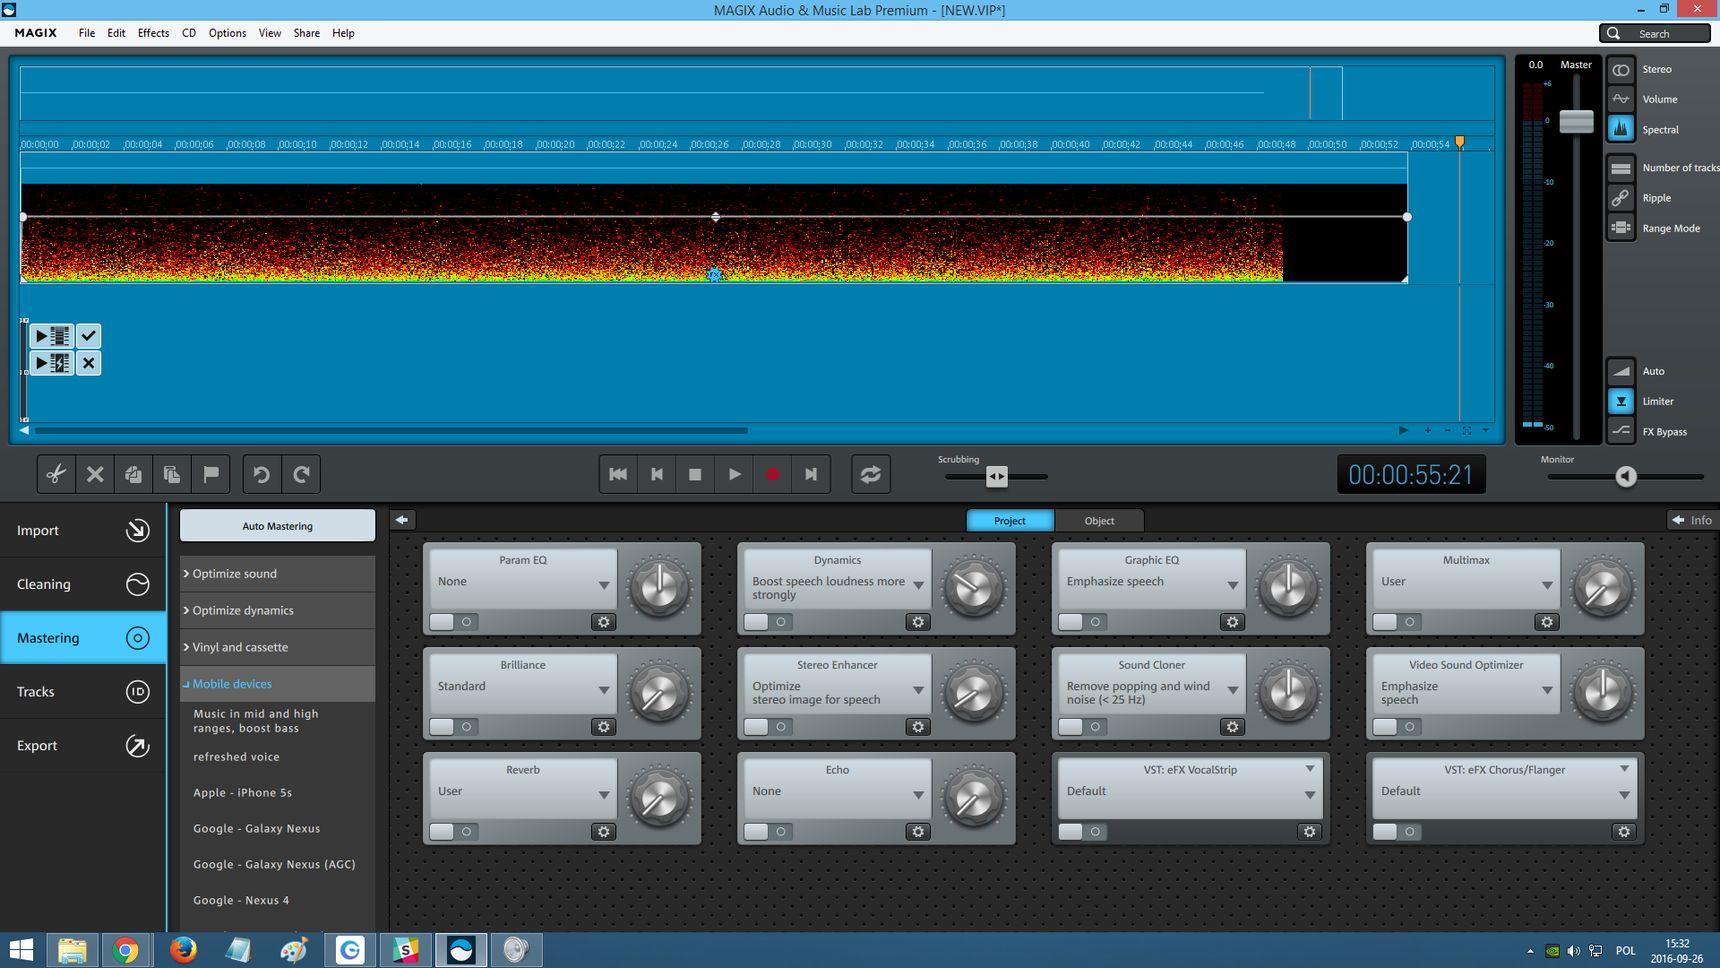This screenshot has width=1720, height=968.
Task: Toggle Range Mode
Action: coord(1621,228)
